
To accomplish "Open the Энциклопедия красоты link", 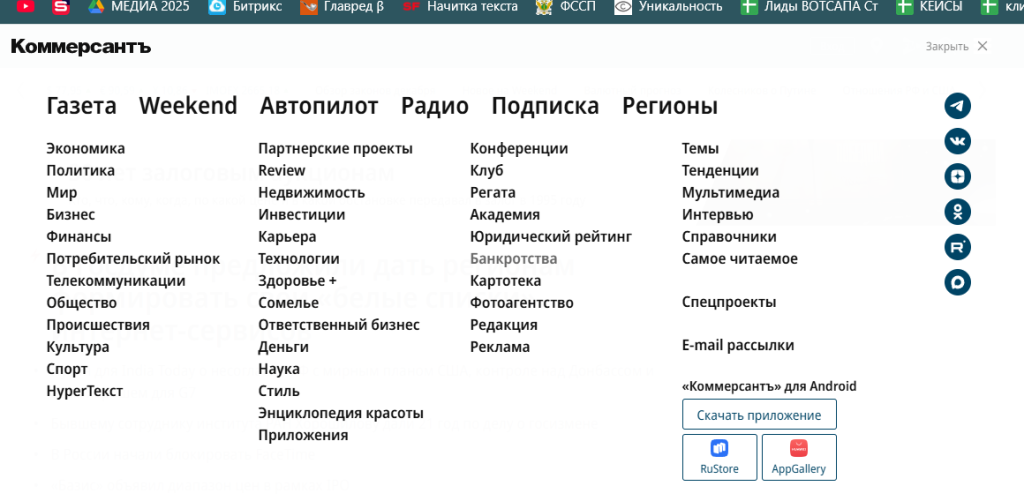I will pos(341,413).
